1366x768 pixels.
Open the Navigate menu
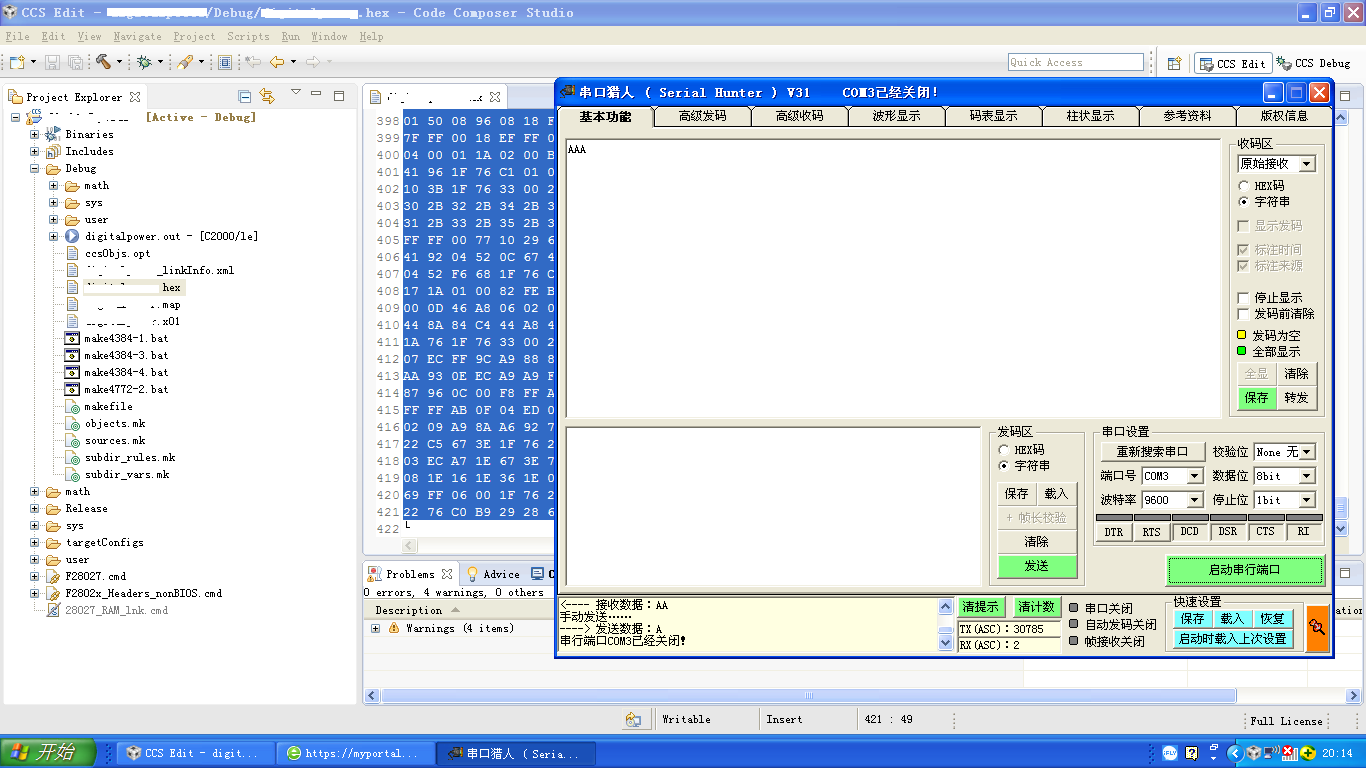[137, 36]
